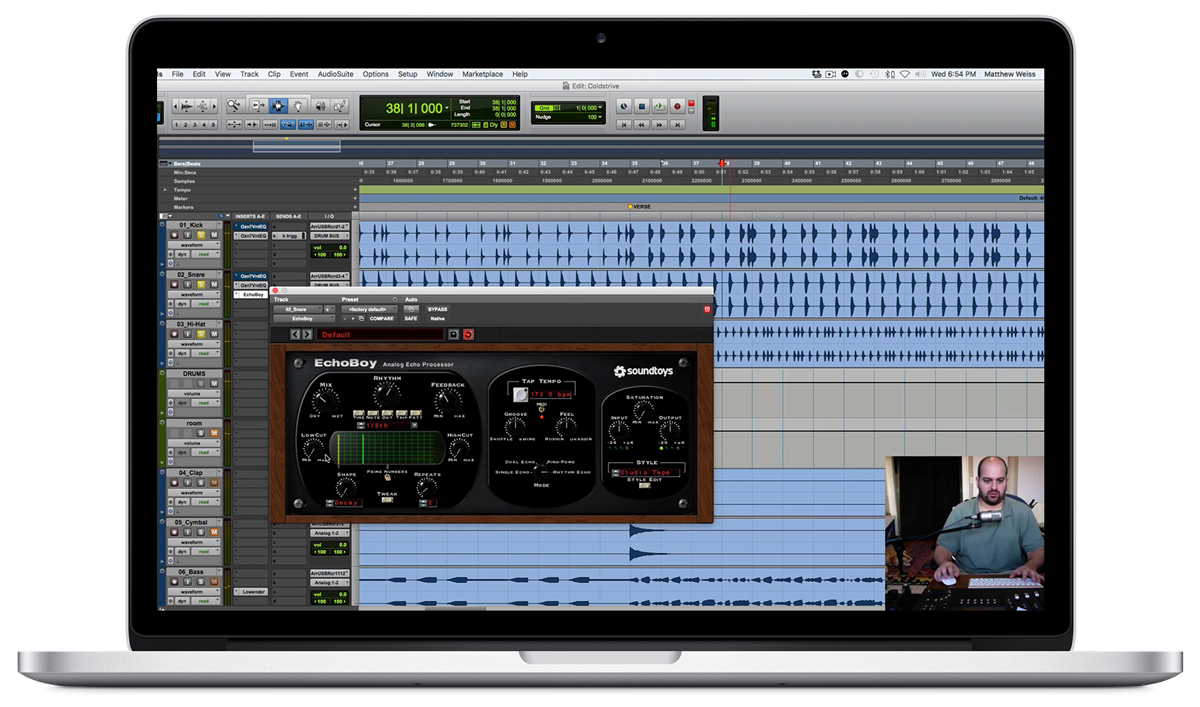Select zoom preset 1 button
Screen dimensions: 1200x707
tap(176, 124)
